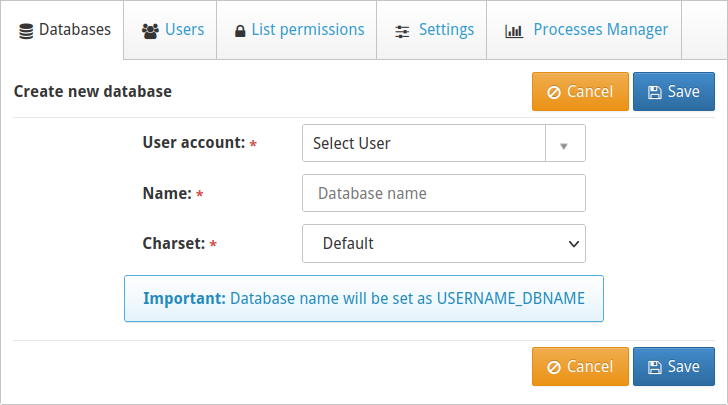Switch to the Databases tab

point(64,30)
